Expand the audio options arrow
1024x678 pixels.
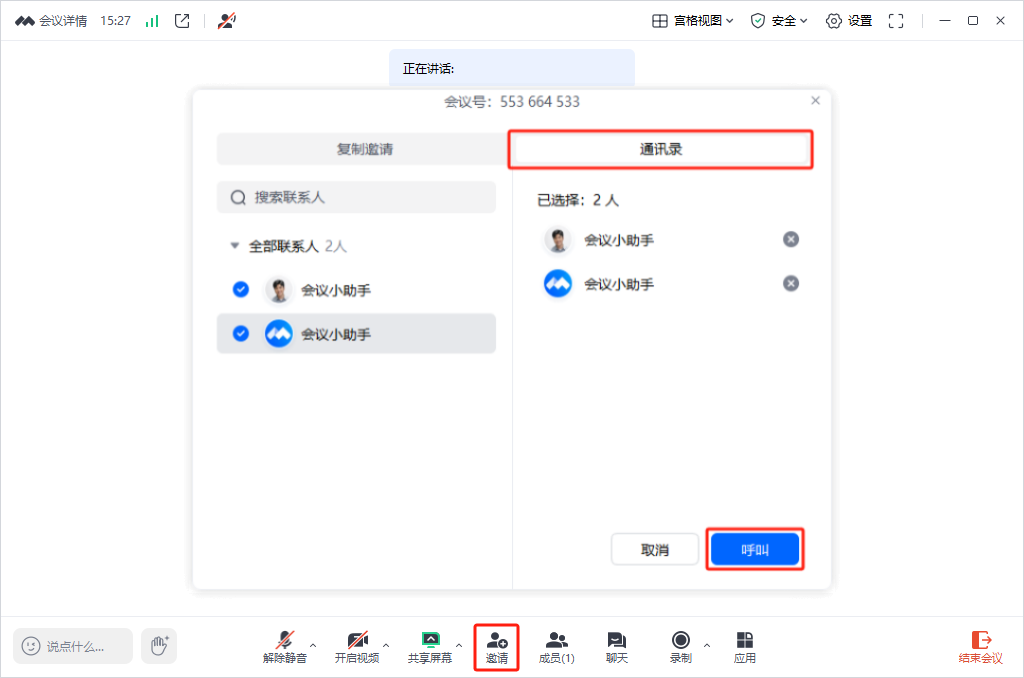click(313, 645)
